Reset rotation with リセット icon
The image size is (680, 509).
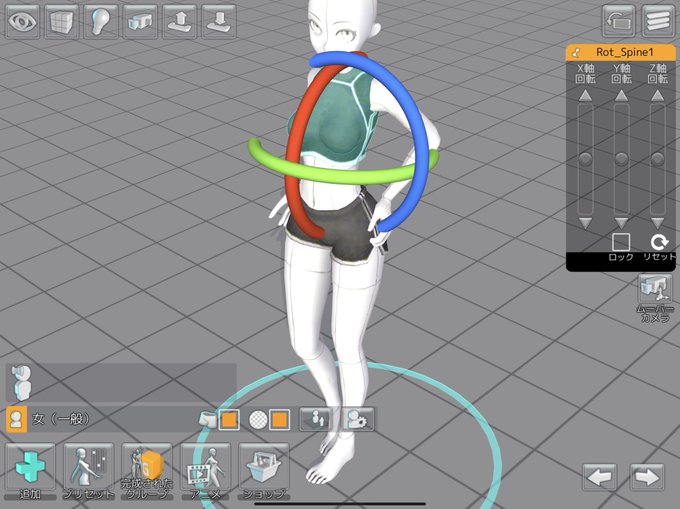point(659,242)
